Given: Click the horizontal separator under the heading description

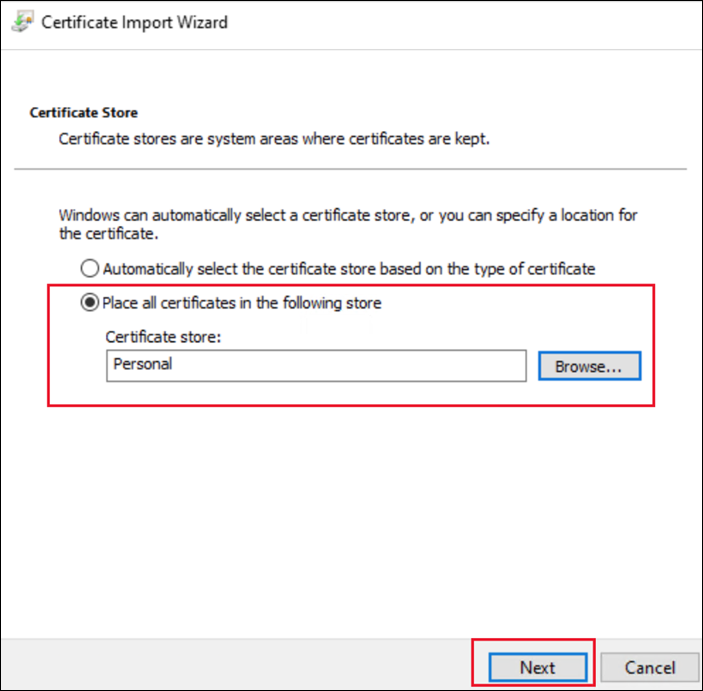Looking at the screenshot, I should [350, 169].
